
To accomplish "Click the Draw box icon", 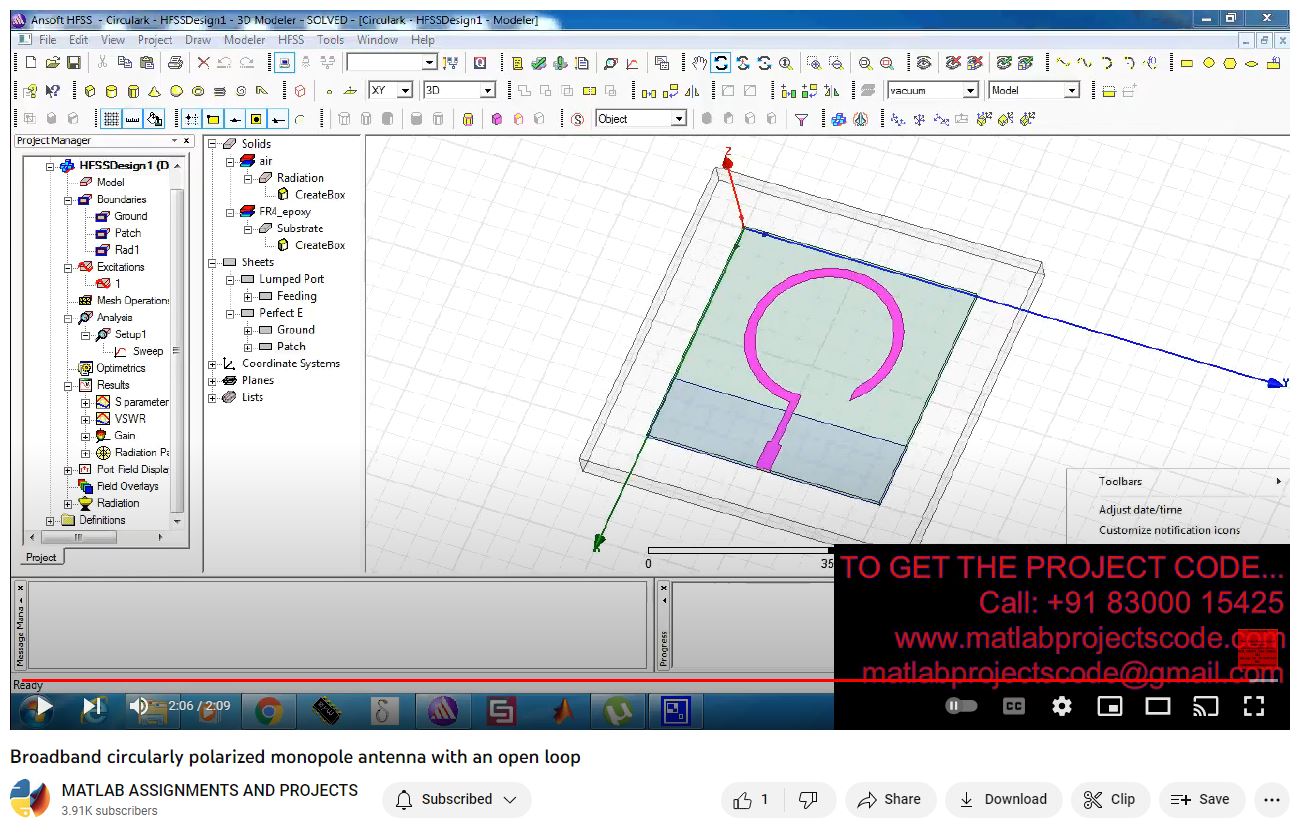I will pyautogui.click(x=90, y=91).
